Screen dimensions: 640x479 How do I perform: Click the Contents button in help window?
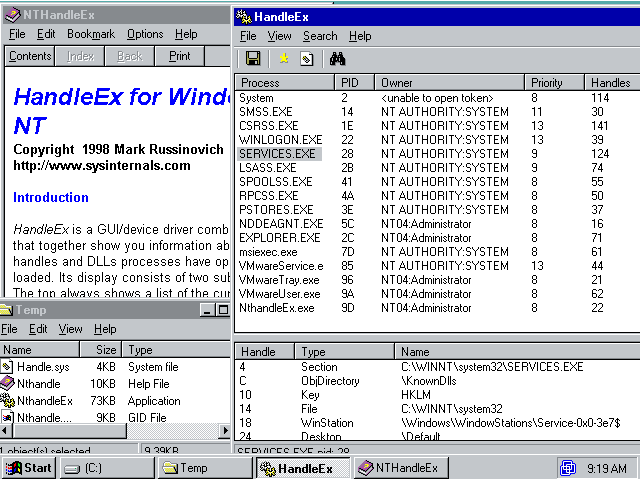point(30,56)
